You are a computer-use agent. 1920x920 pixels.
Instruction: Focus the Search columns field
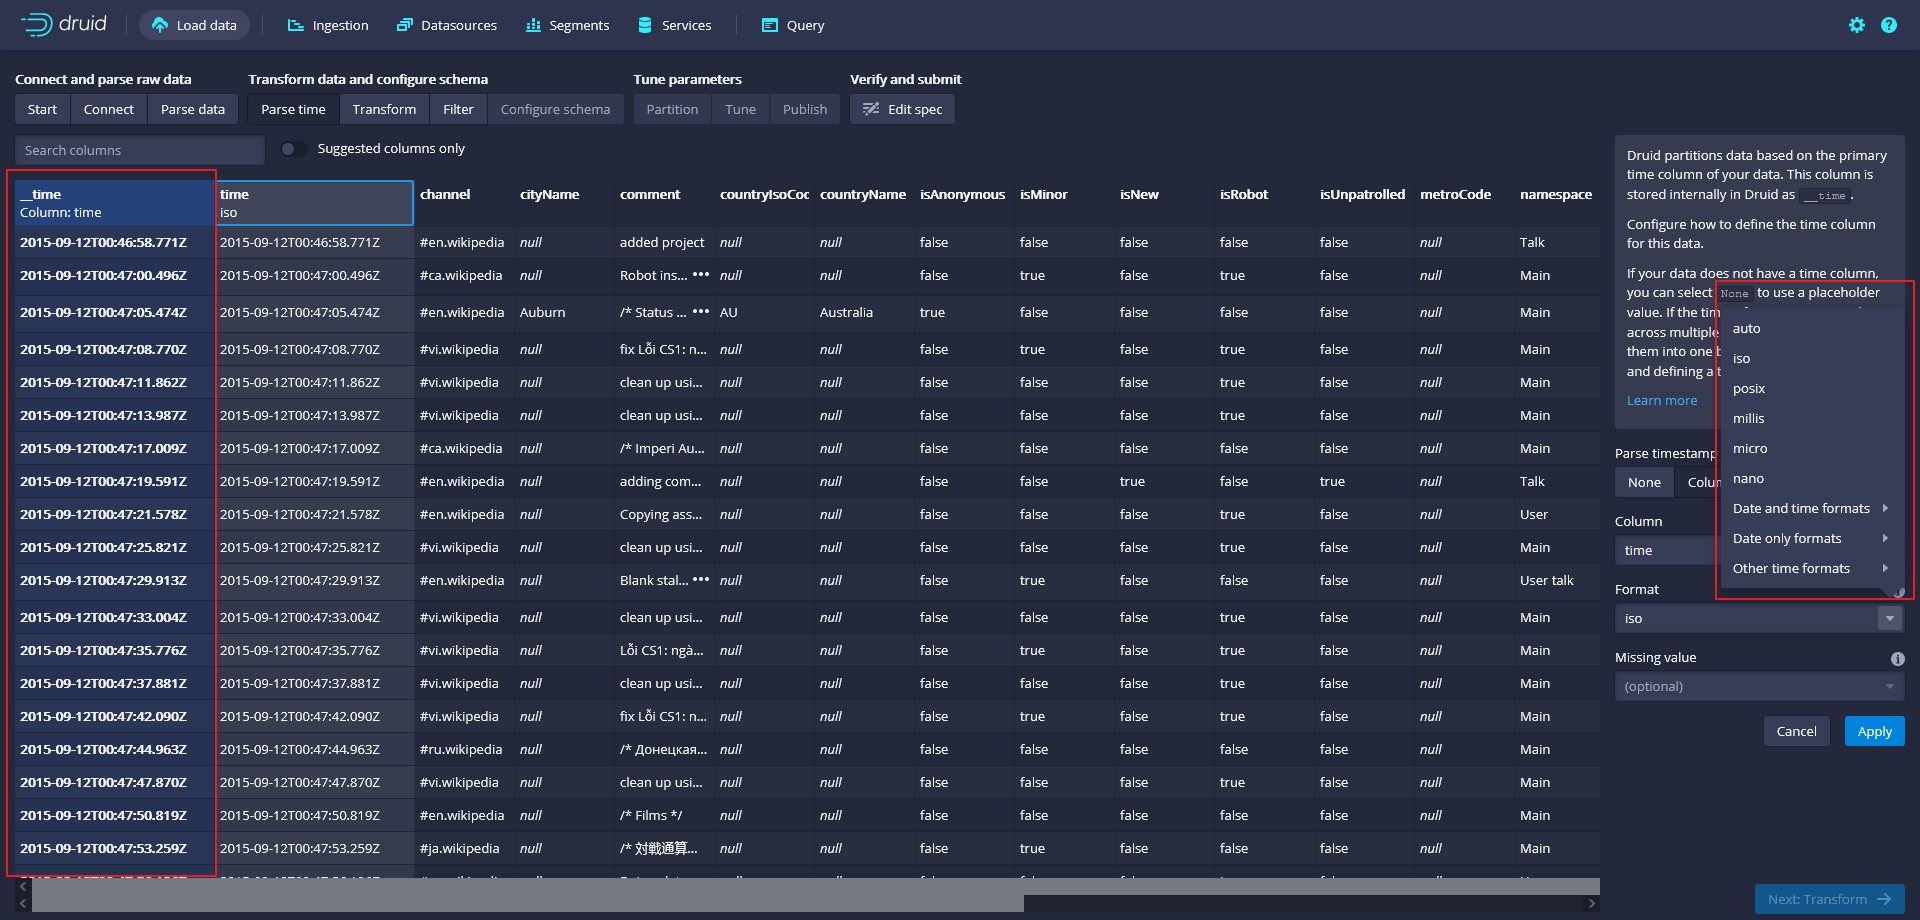(x=140, y=150)
